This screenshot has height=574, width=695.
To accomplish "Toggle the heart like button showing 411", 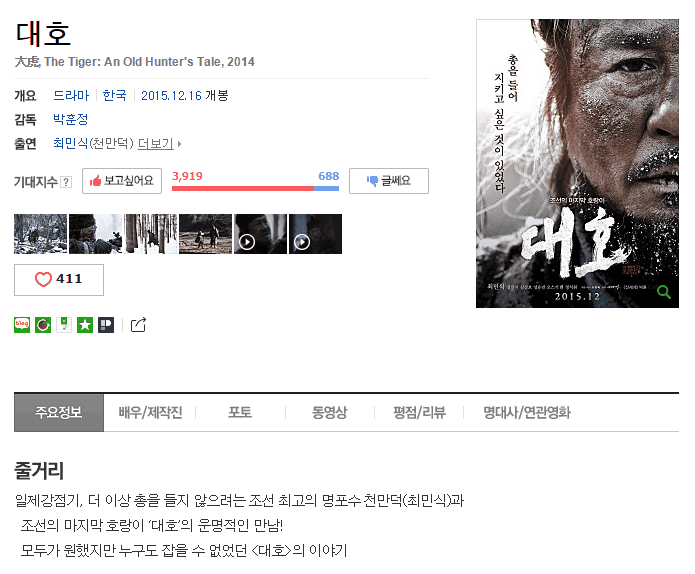I will [x=59, y=280].
